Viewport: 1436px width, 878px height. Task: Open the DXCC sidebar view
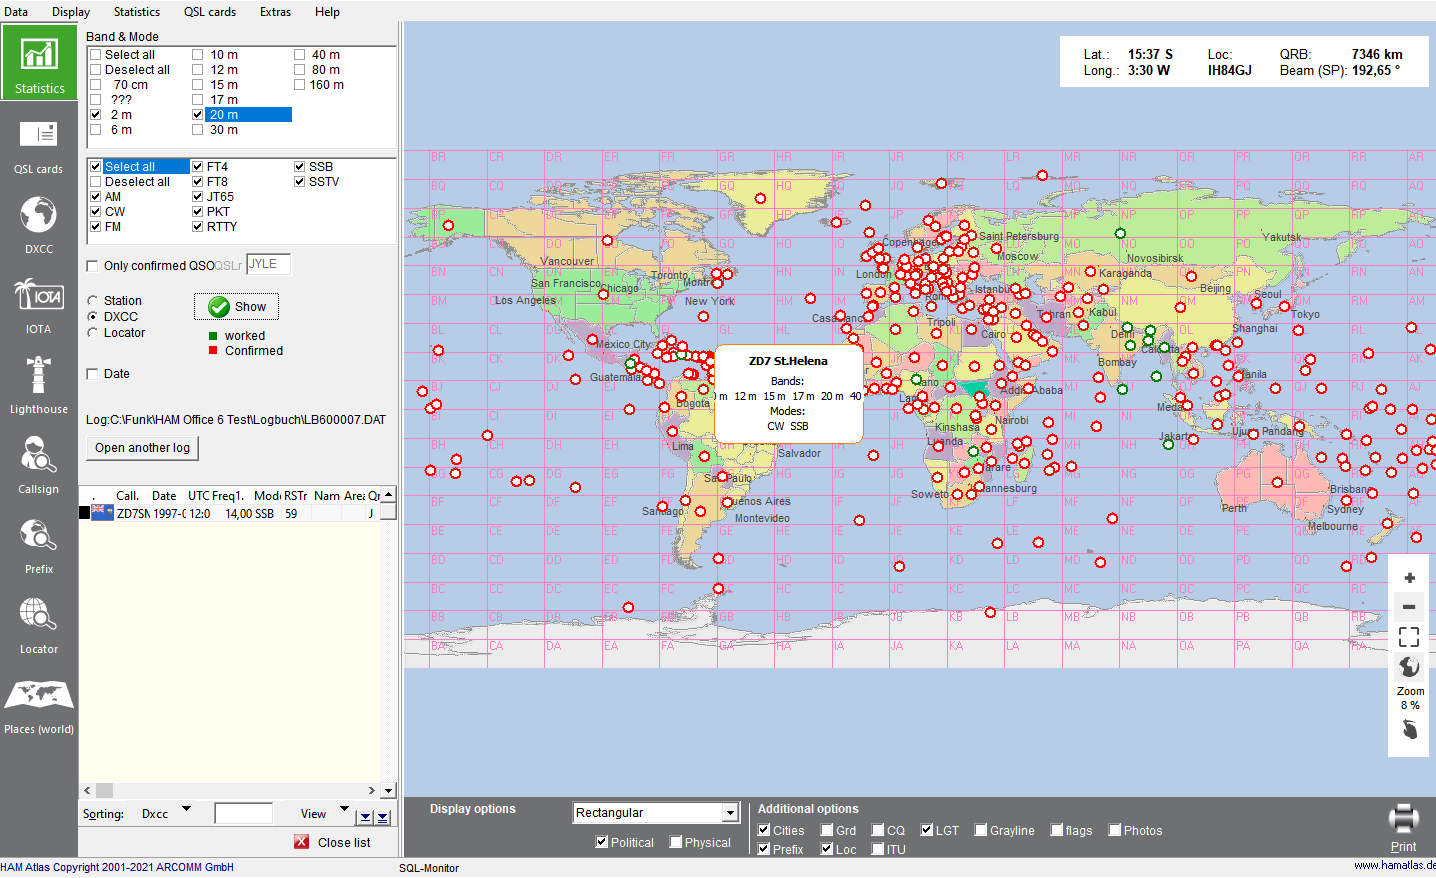tap(38, 224)
